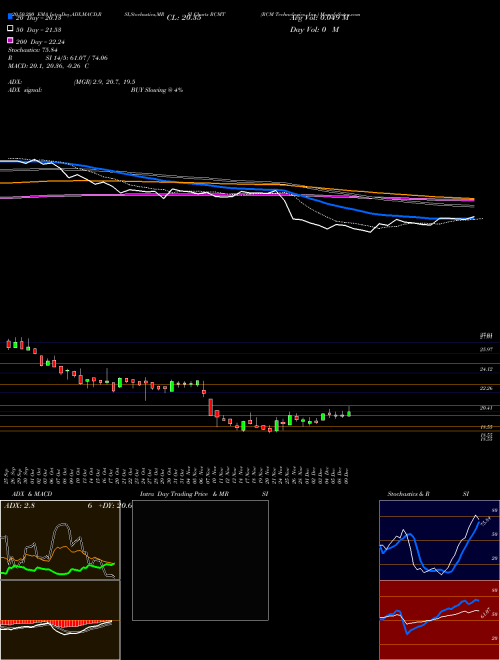The width and height of the screenshot is (500, 660).
Task: Click the red RSI chart panel
Action: (x=439, y=620)
